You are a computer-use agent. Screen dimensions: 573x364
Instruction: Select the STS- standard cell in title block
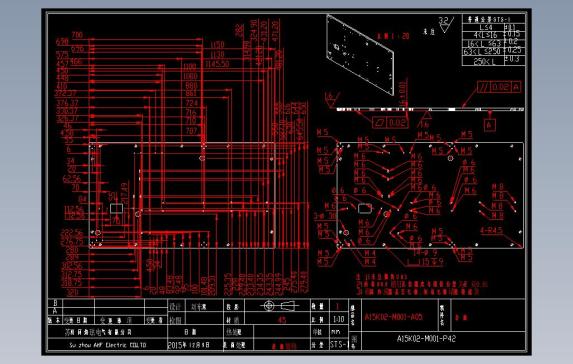pos(338,345)
